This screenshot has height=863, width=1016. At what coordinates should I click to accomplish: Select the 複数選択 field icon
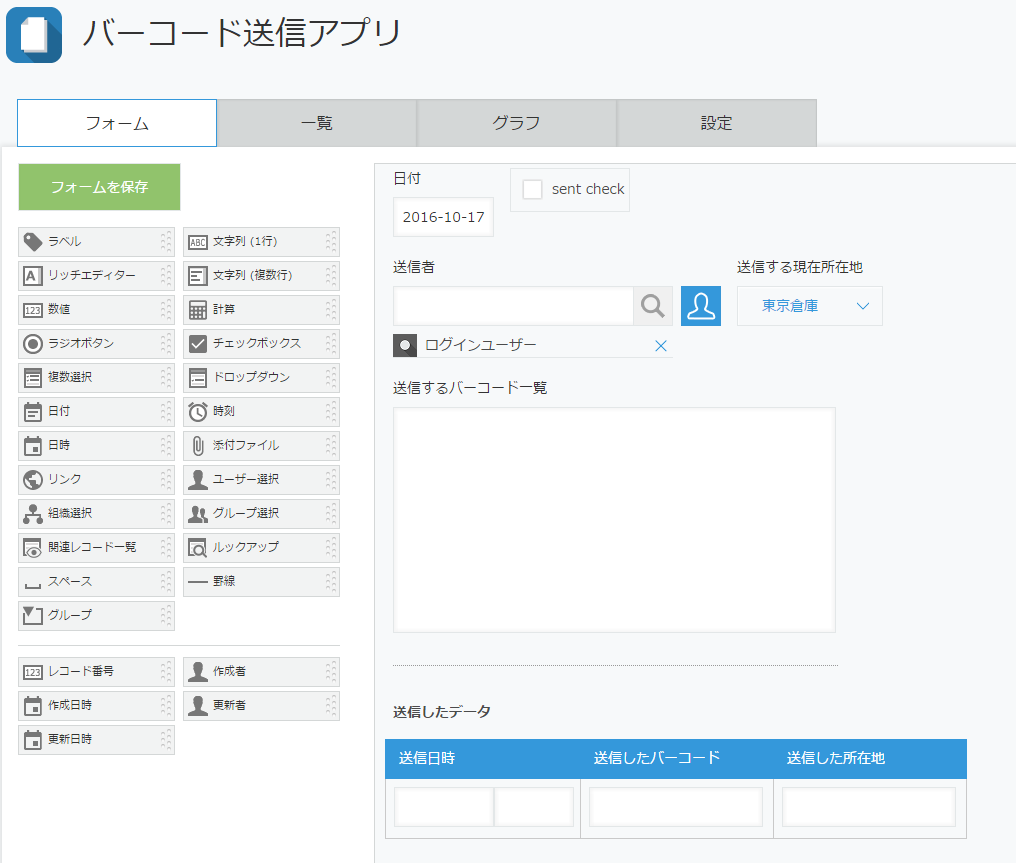(x=32, y=378)
